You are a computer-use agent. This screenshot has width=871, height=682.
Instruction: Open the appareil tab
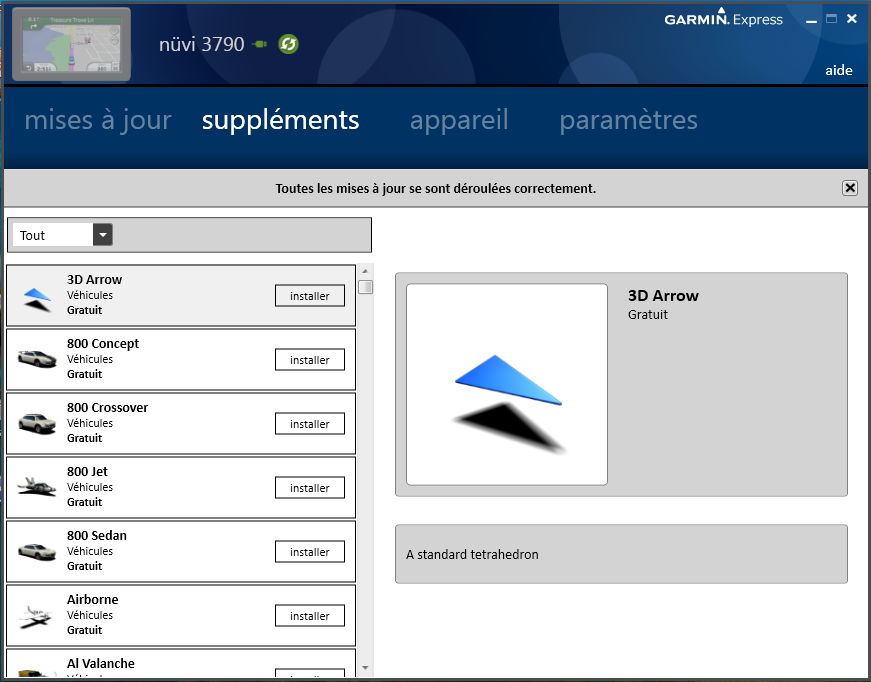click(459, 121)
